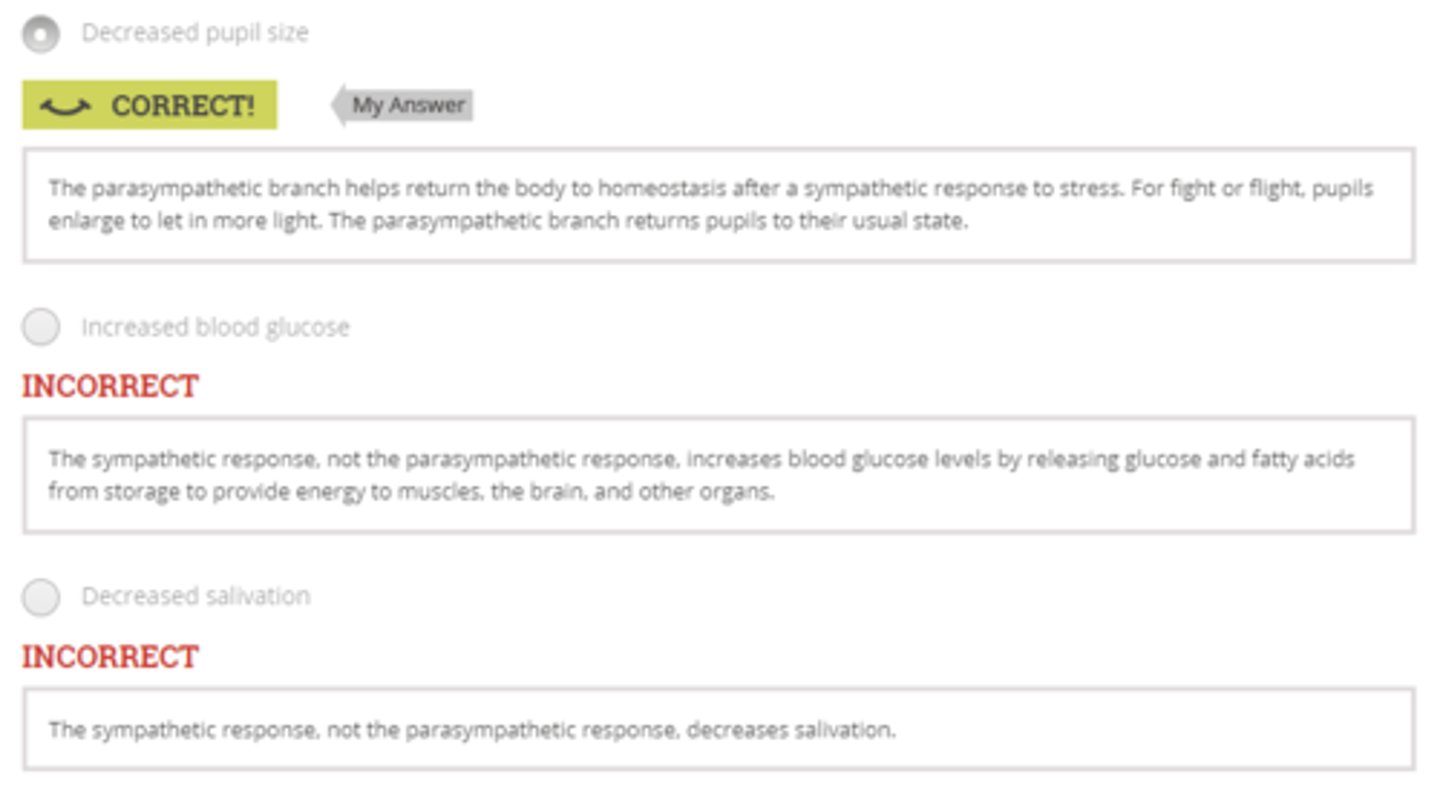Click "fight or flight" in the pupil explanation
The width and height of the screenshot is (1440, 797).
[x=1203, y=188]
